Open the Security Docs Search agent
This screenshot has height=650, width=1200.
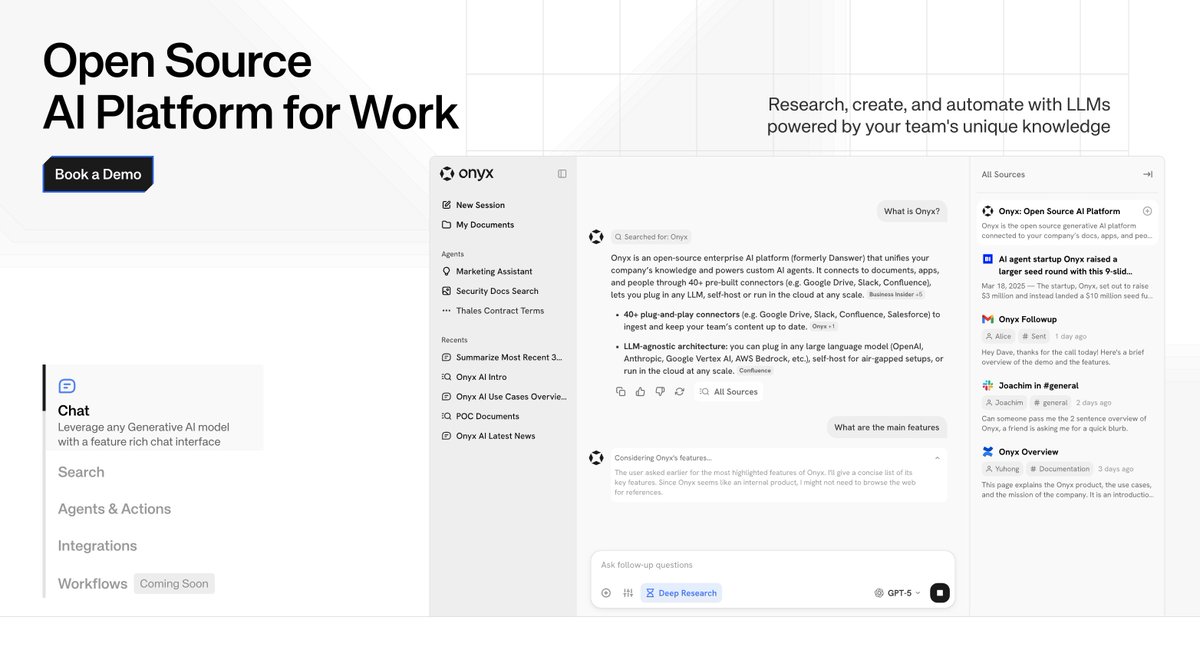pyautogui.click(x=490, y=291)
